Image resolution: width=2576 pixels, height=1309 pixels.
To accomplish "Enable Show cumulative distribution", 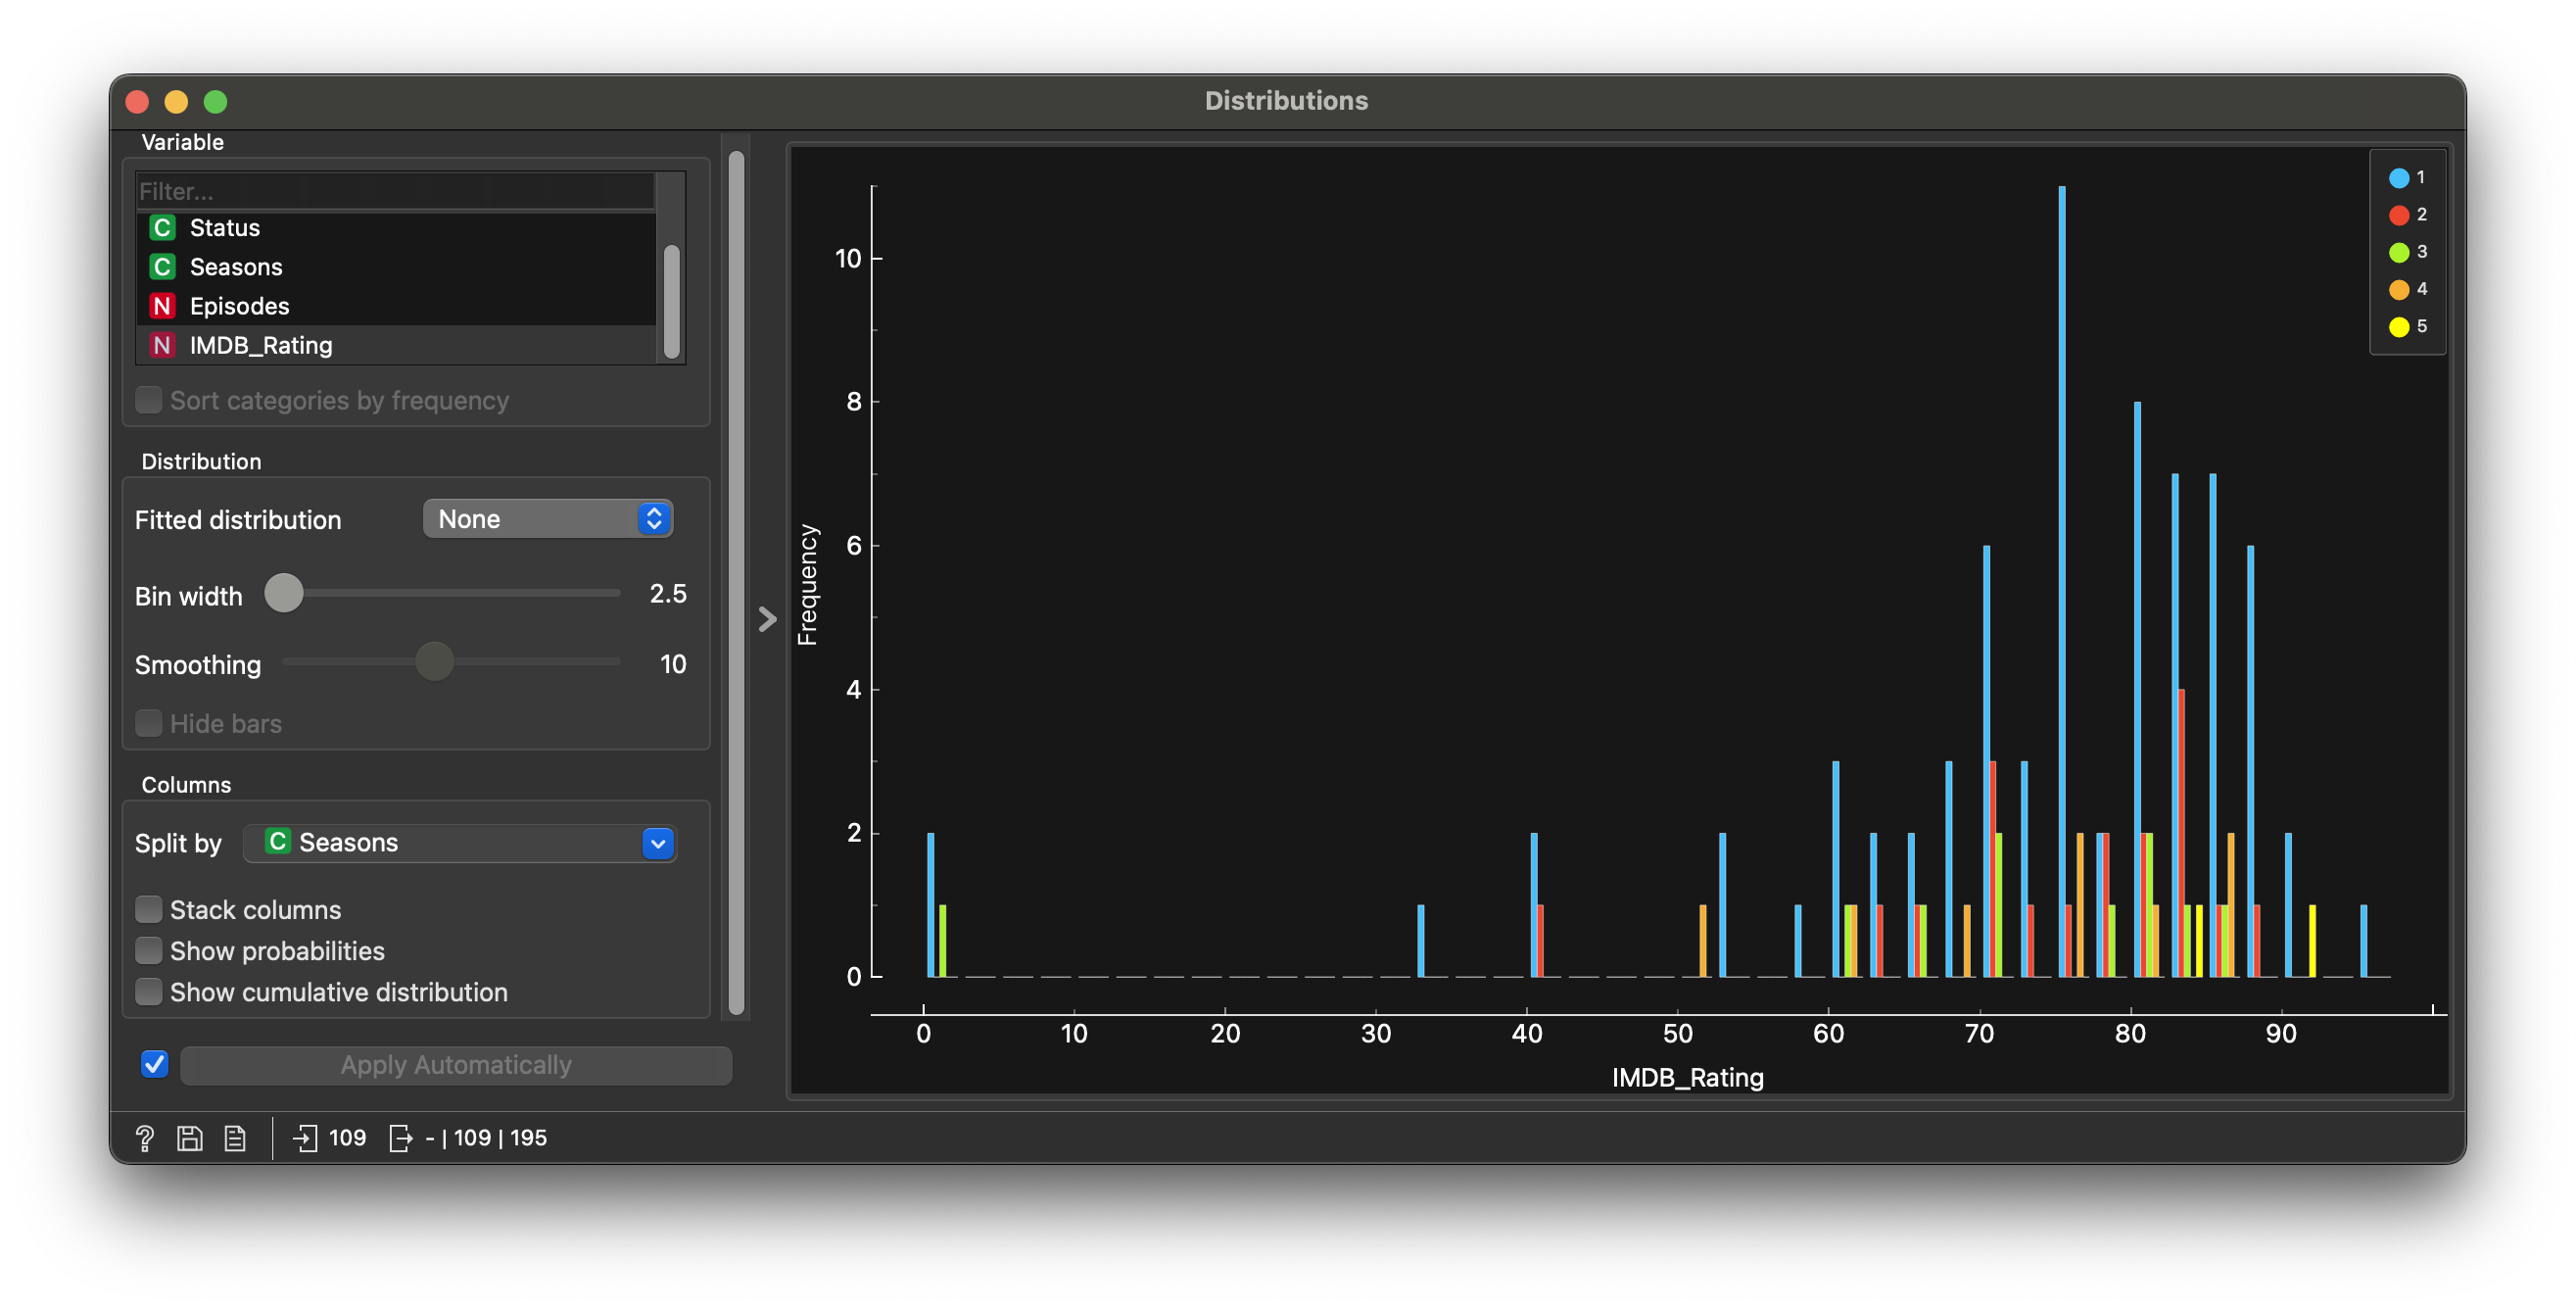I will [149, 991].
